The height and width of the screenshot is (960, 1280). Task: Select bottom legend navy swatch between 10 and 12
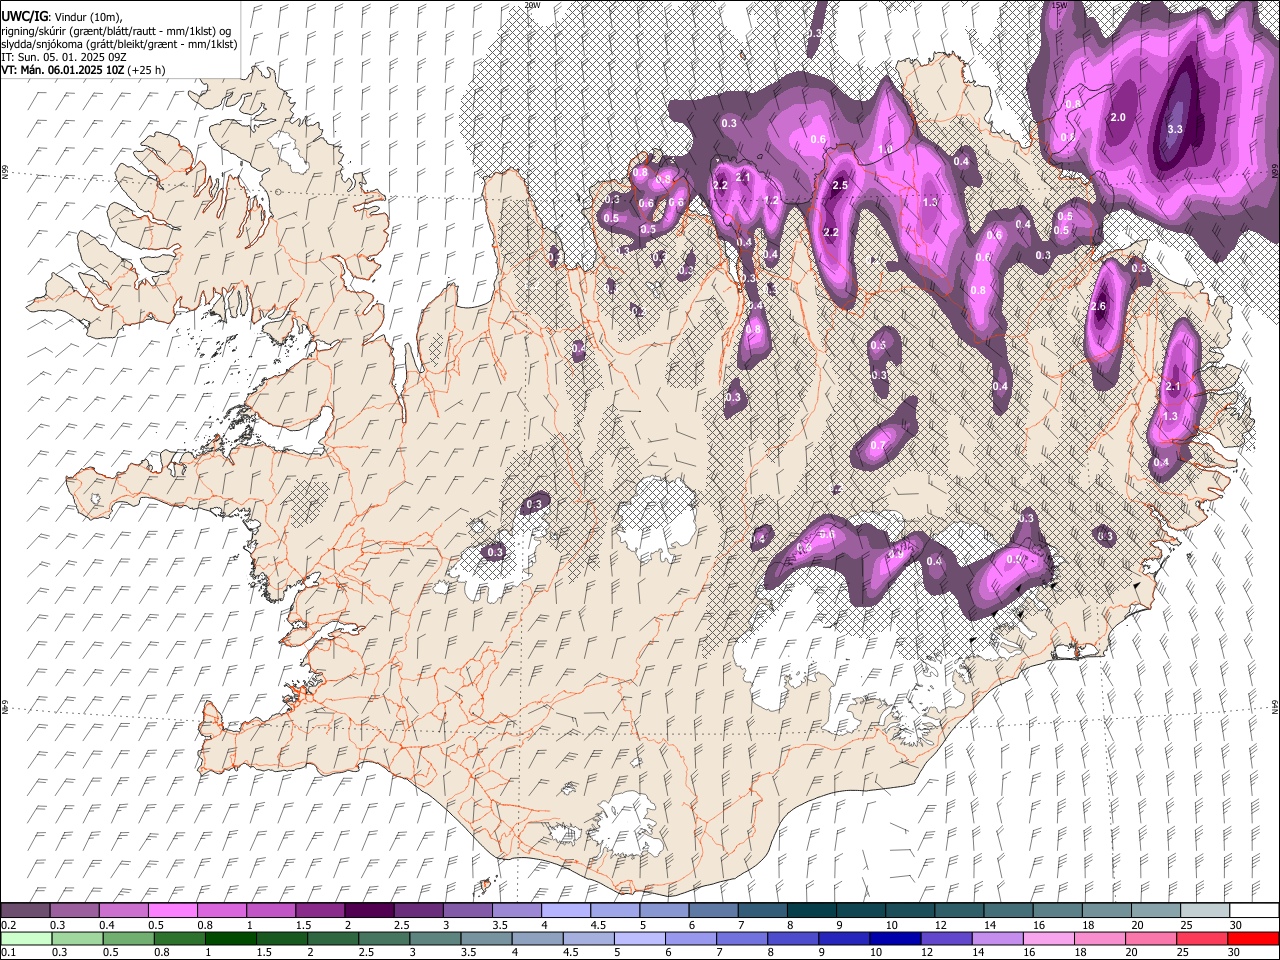[x=895, y=939]
